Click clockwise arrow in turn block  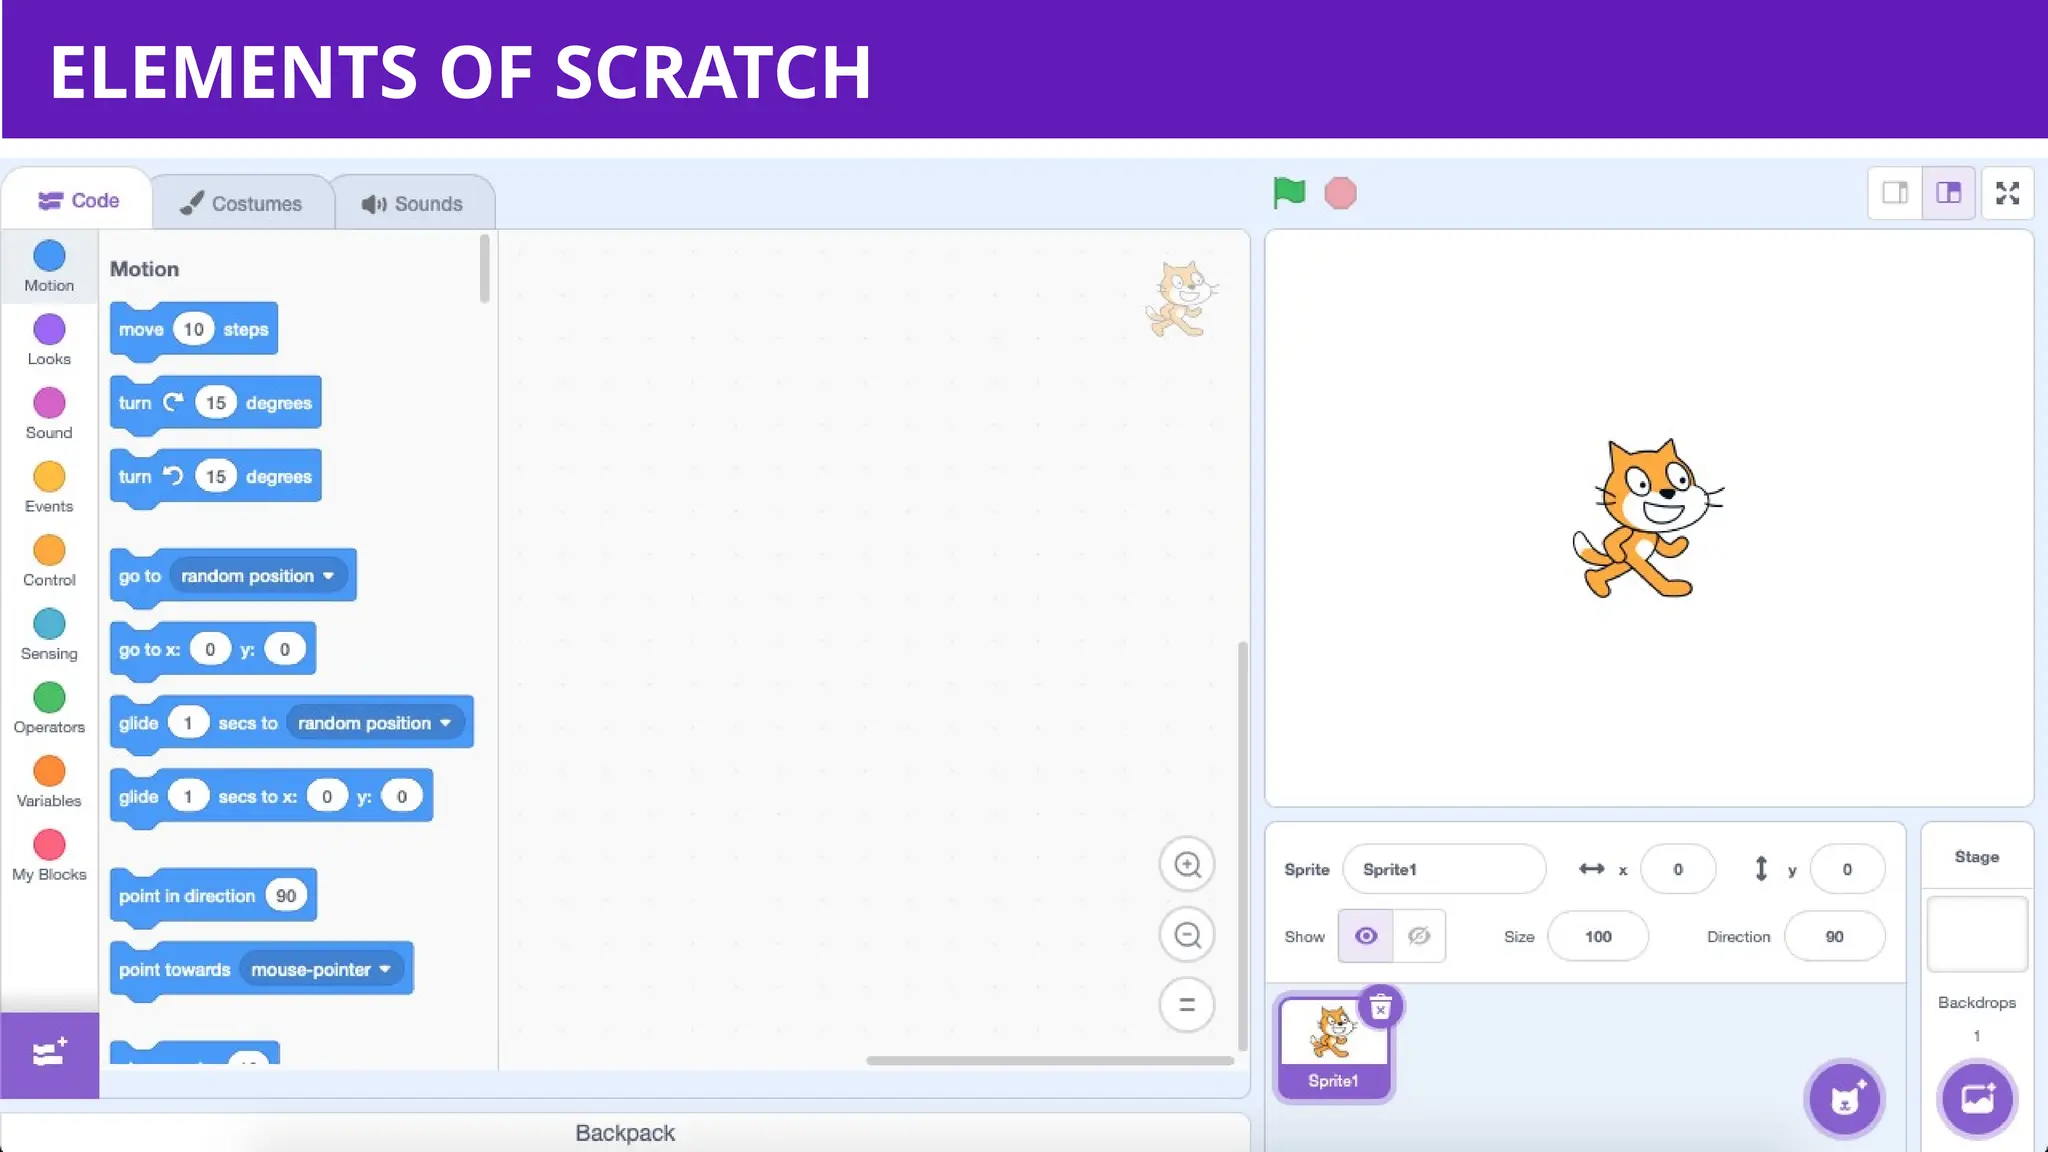click(x=173, y=402)
